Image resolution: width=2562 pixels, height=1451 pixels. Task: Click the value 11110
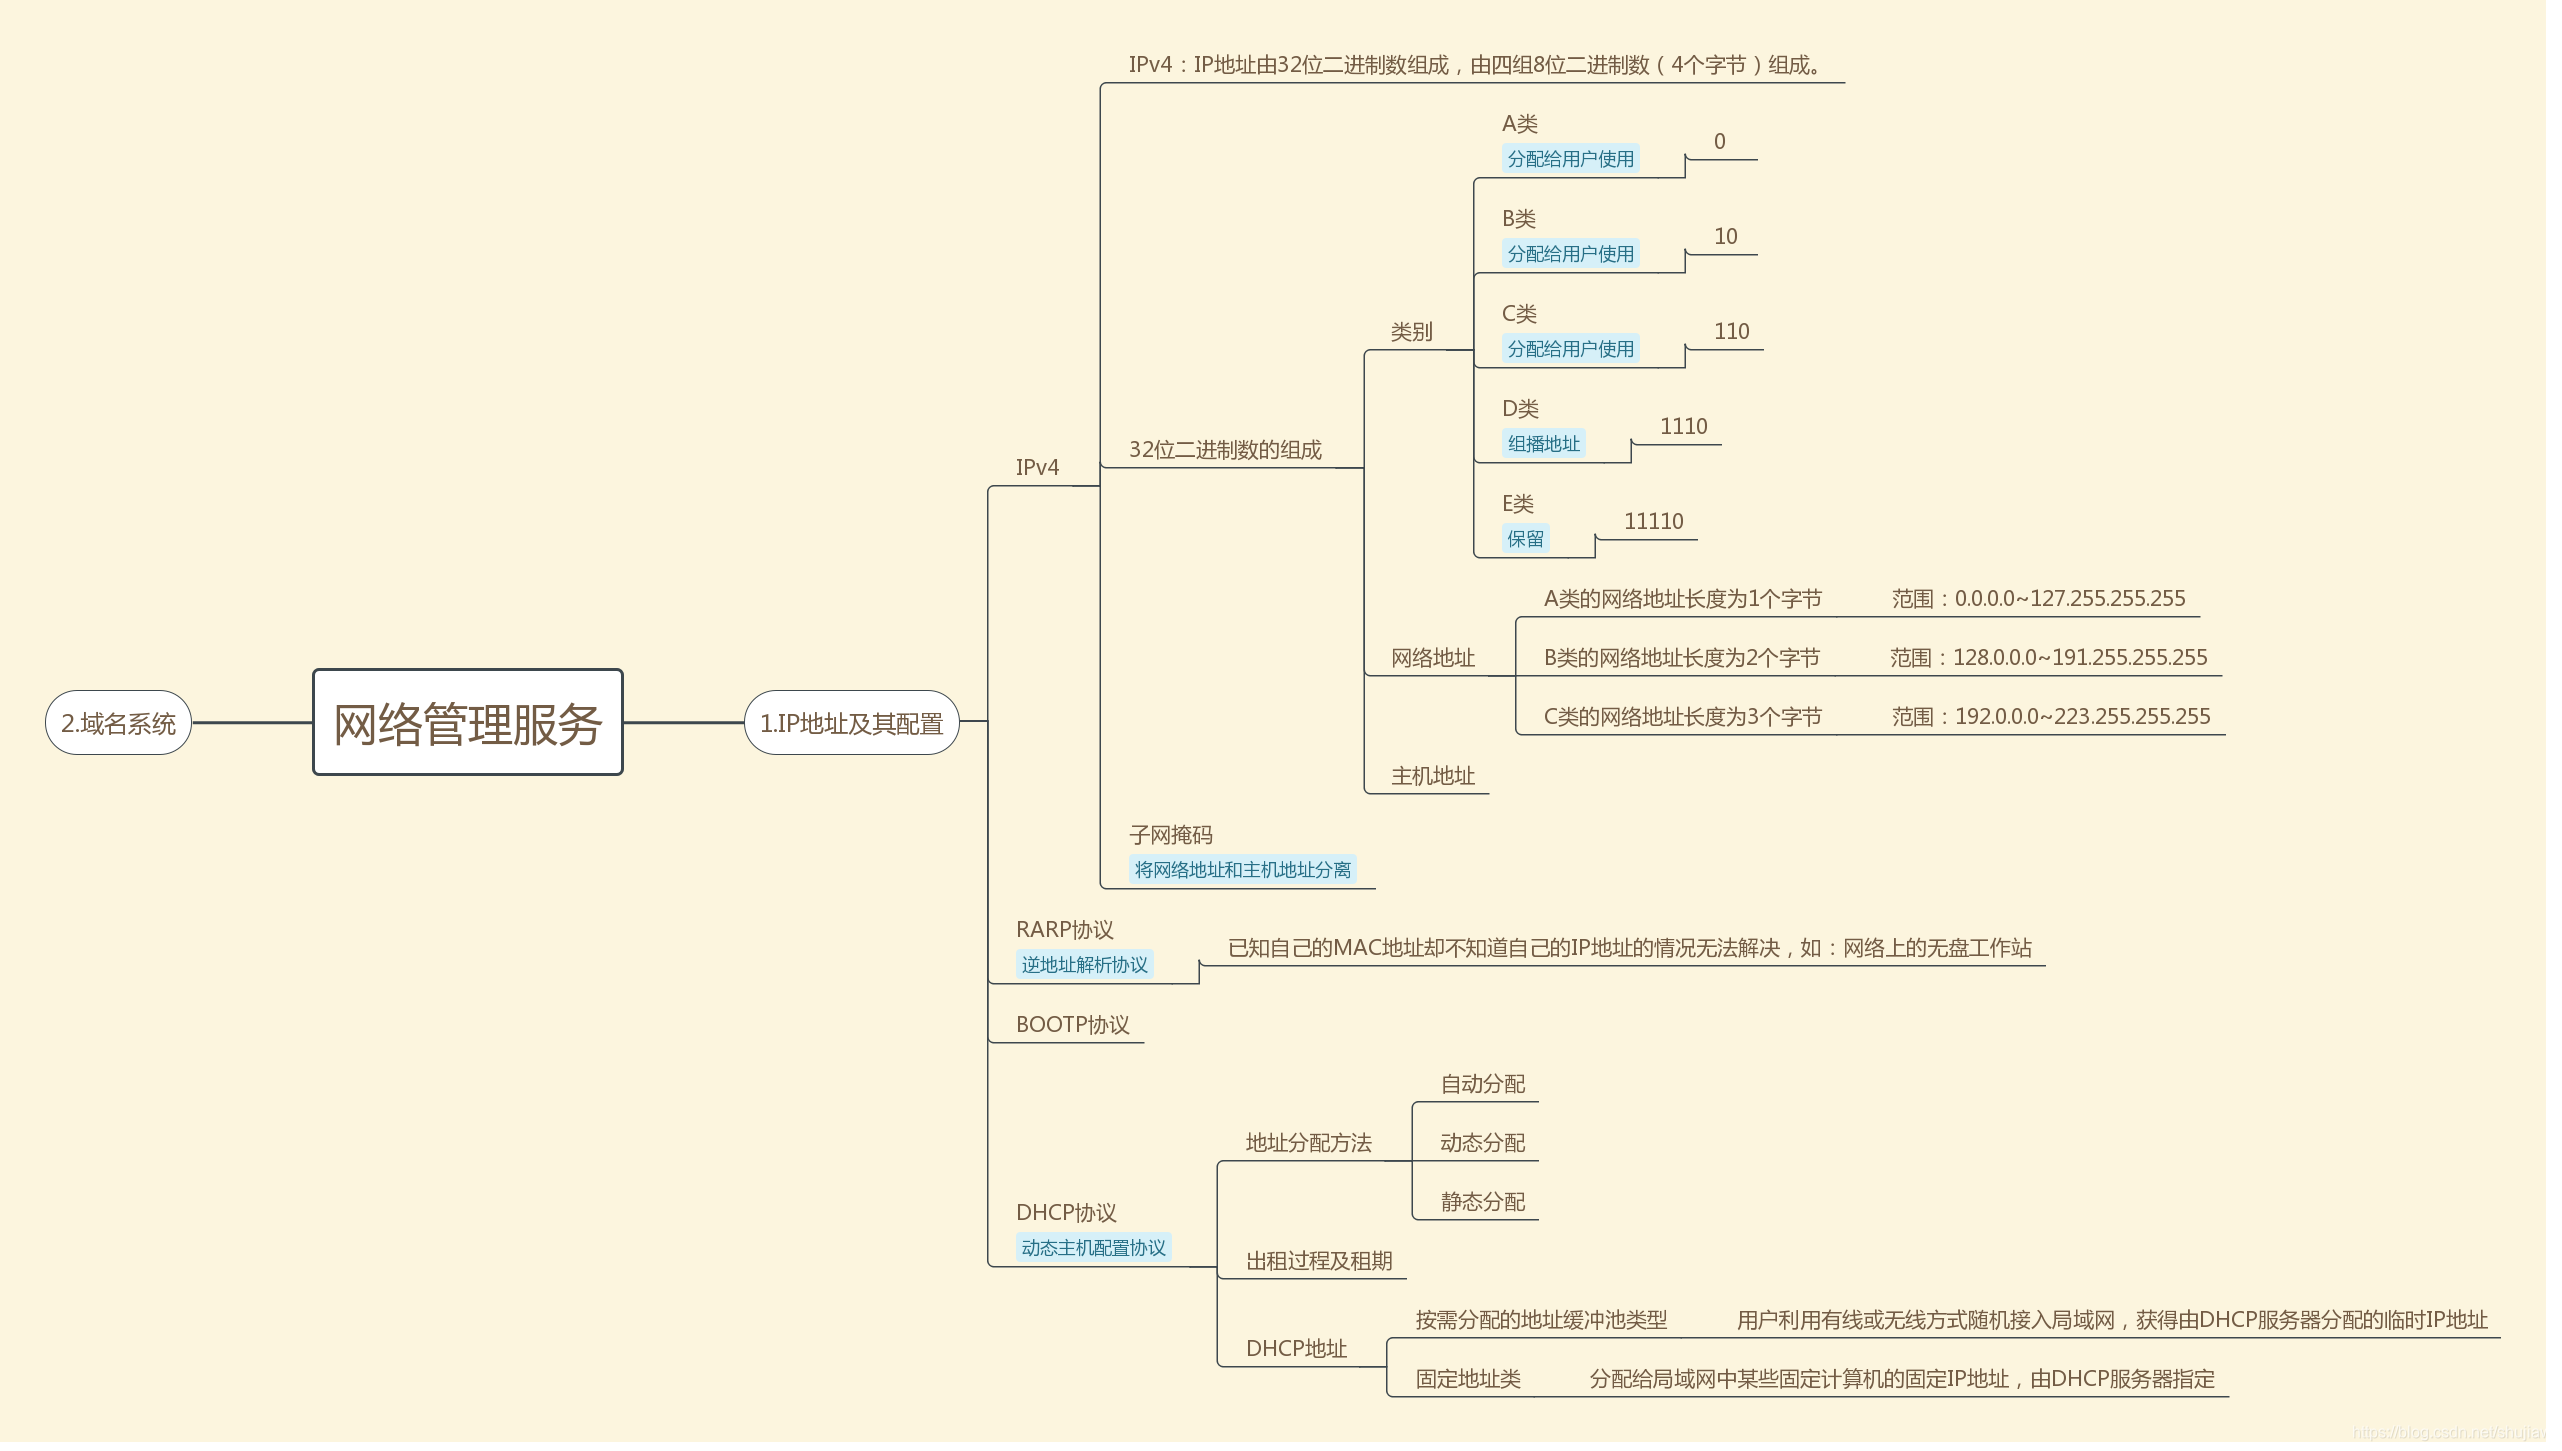pyautogui.click(x=1653, y=522)
